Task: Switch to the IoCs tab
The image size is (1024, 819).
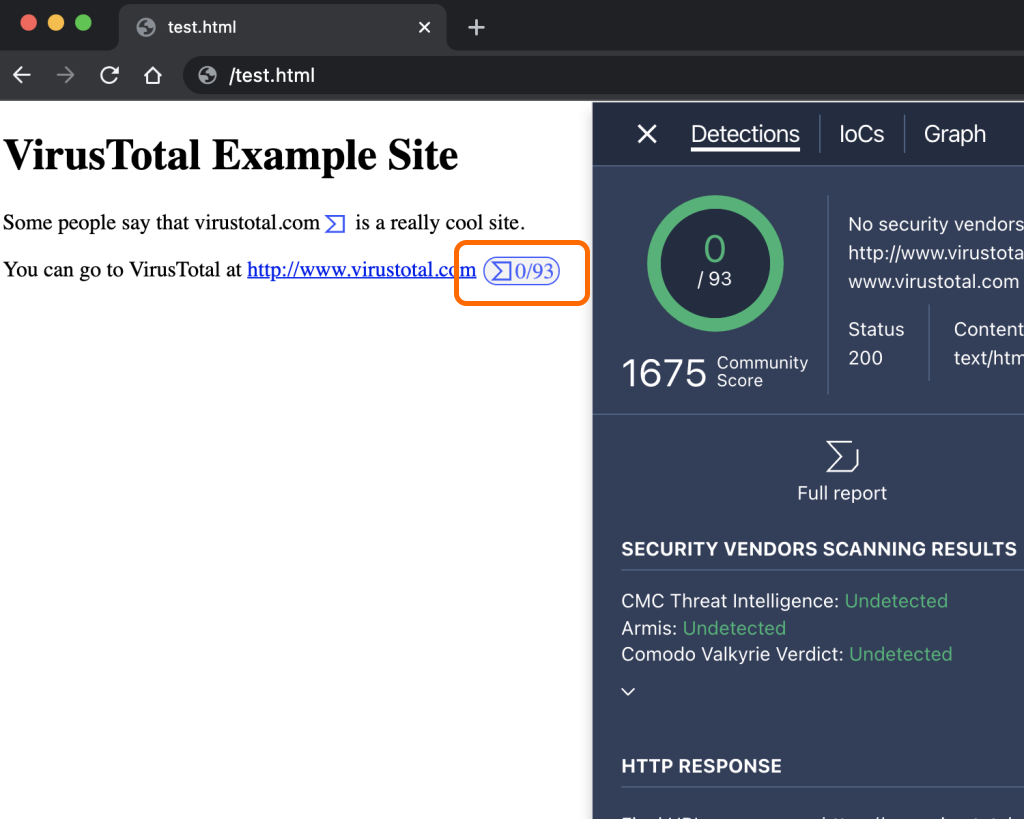Action: tap(861, 134)
